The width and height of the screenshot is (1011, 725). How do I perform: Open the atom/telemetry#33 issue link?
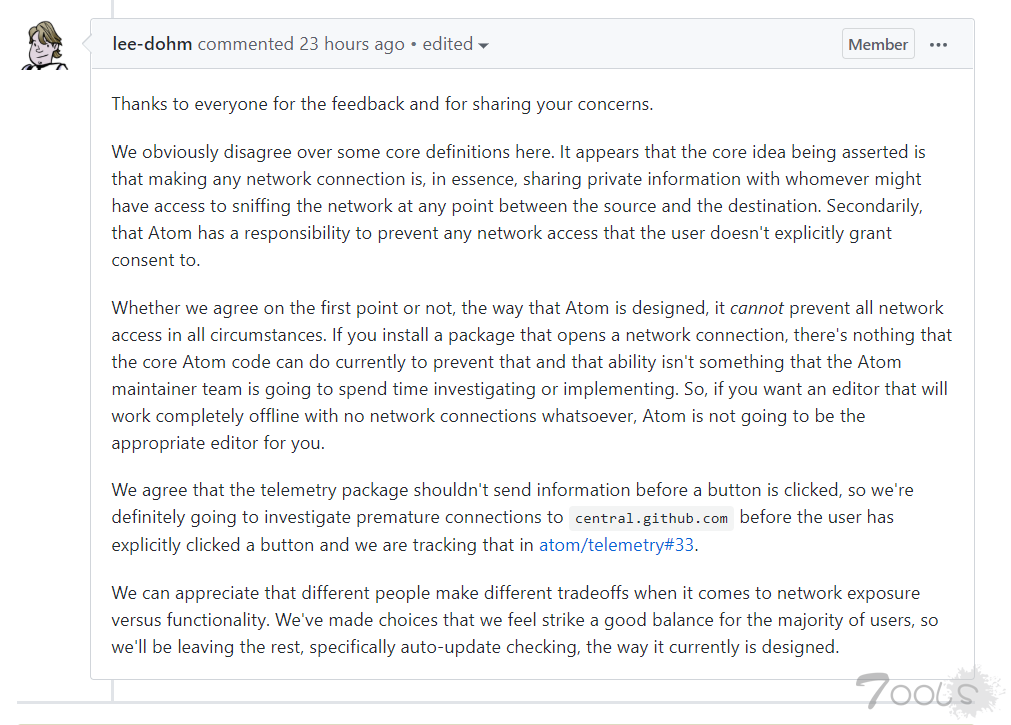(616, 545)
